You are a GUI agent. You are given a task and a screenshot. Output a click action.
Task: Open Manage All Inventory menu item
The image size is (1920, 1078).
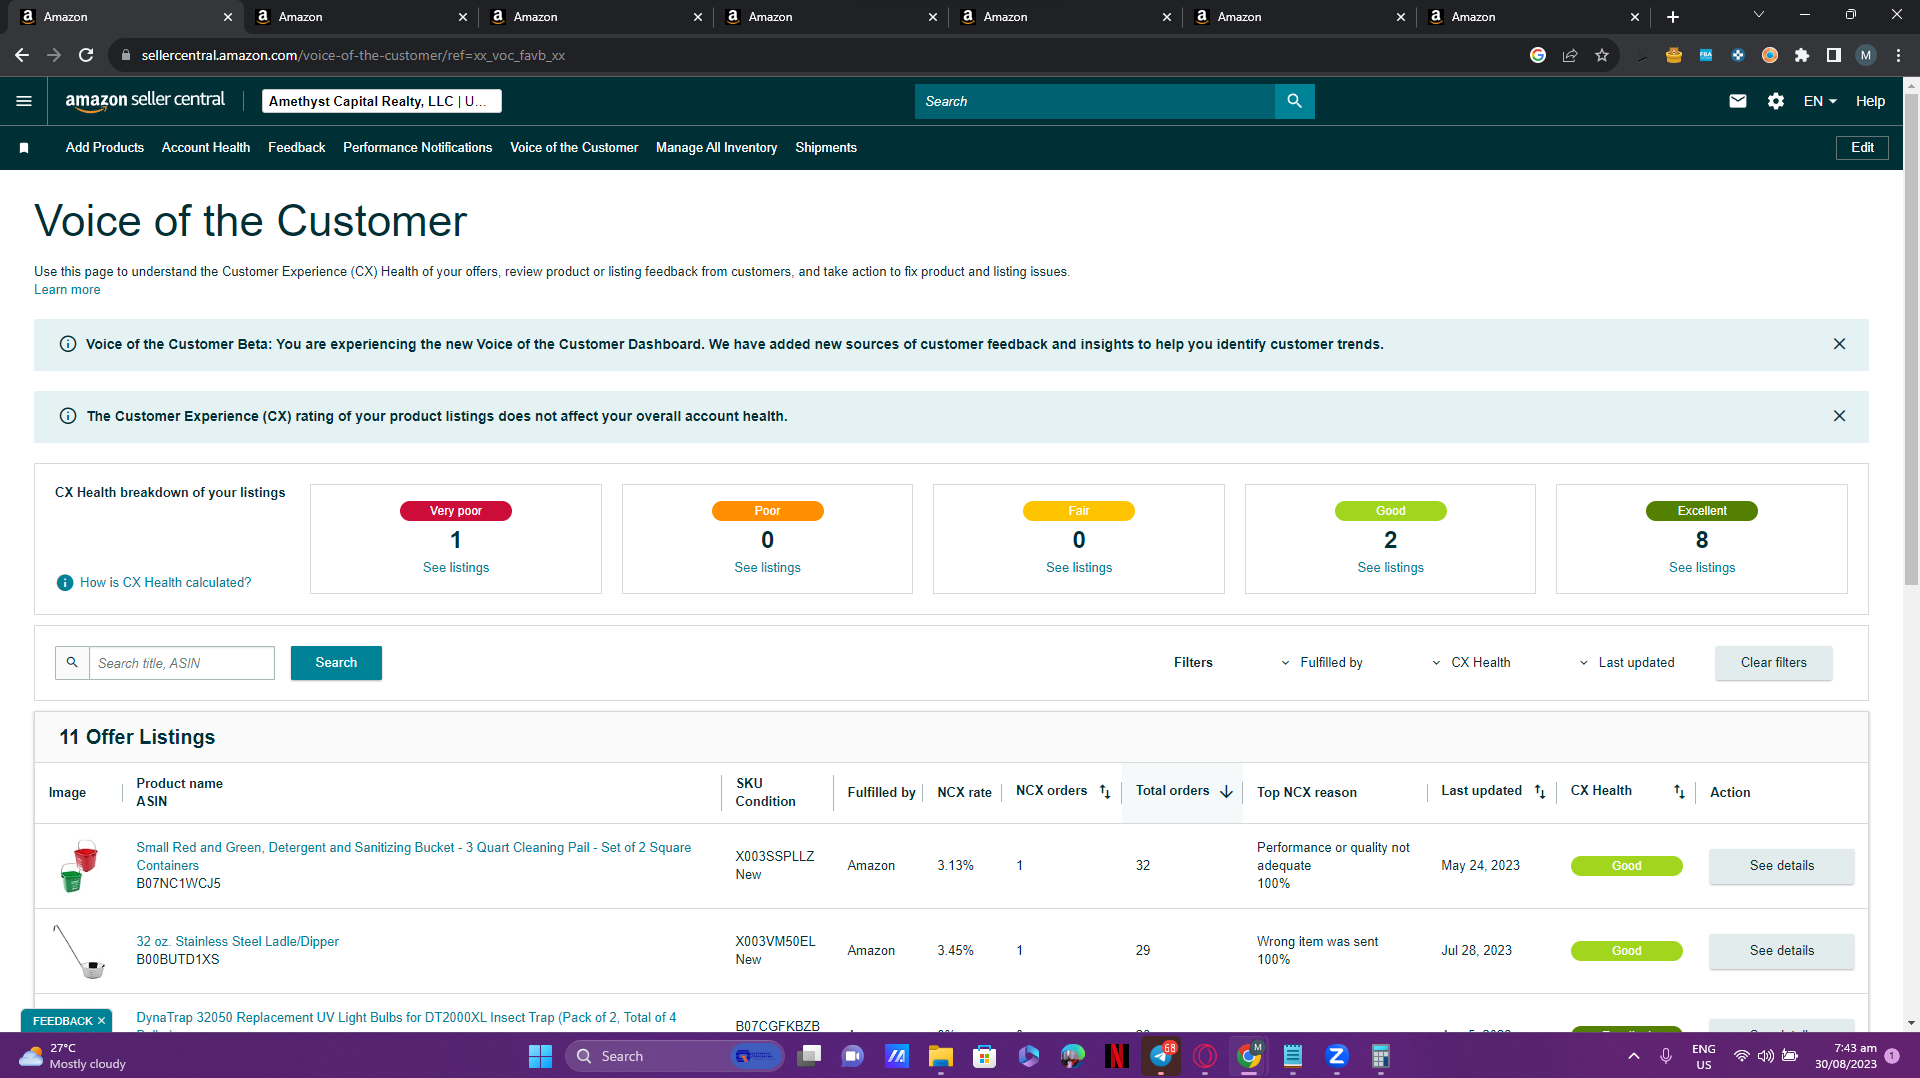pos(716,148)
